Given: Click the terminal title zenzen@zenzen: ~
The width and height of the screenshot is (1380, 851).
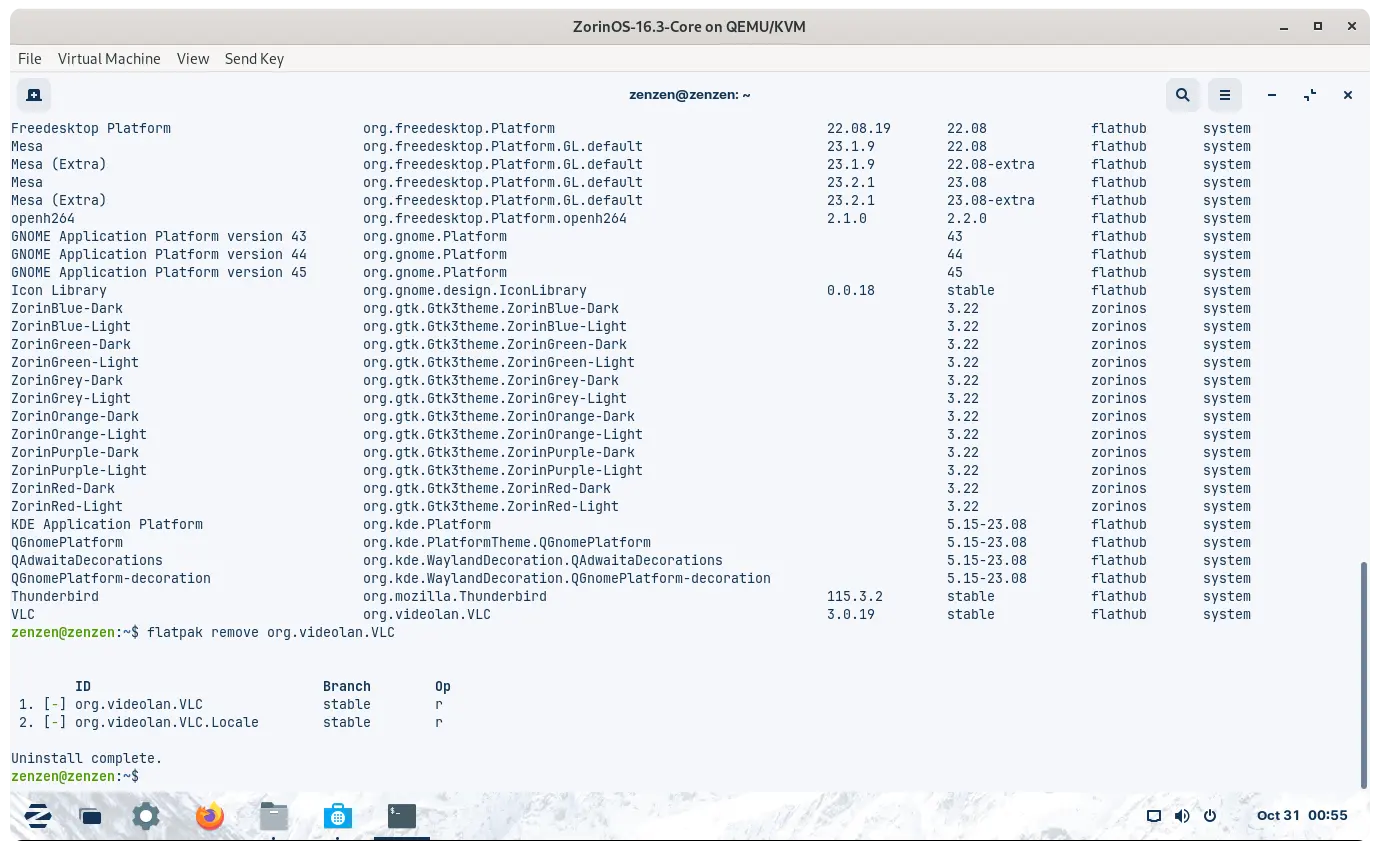Looking at the screenshot, I should click(690, 95).
